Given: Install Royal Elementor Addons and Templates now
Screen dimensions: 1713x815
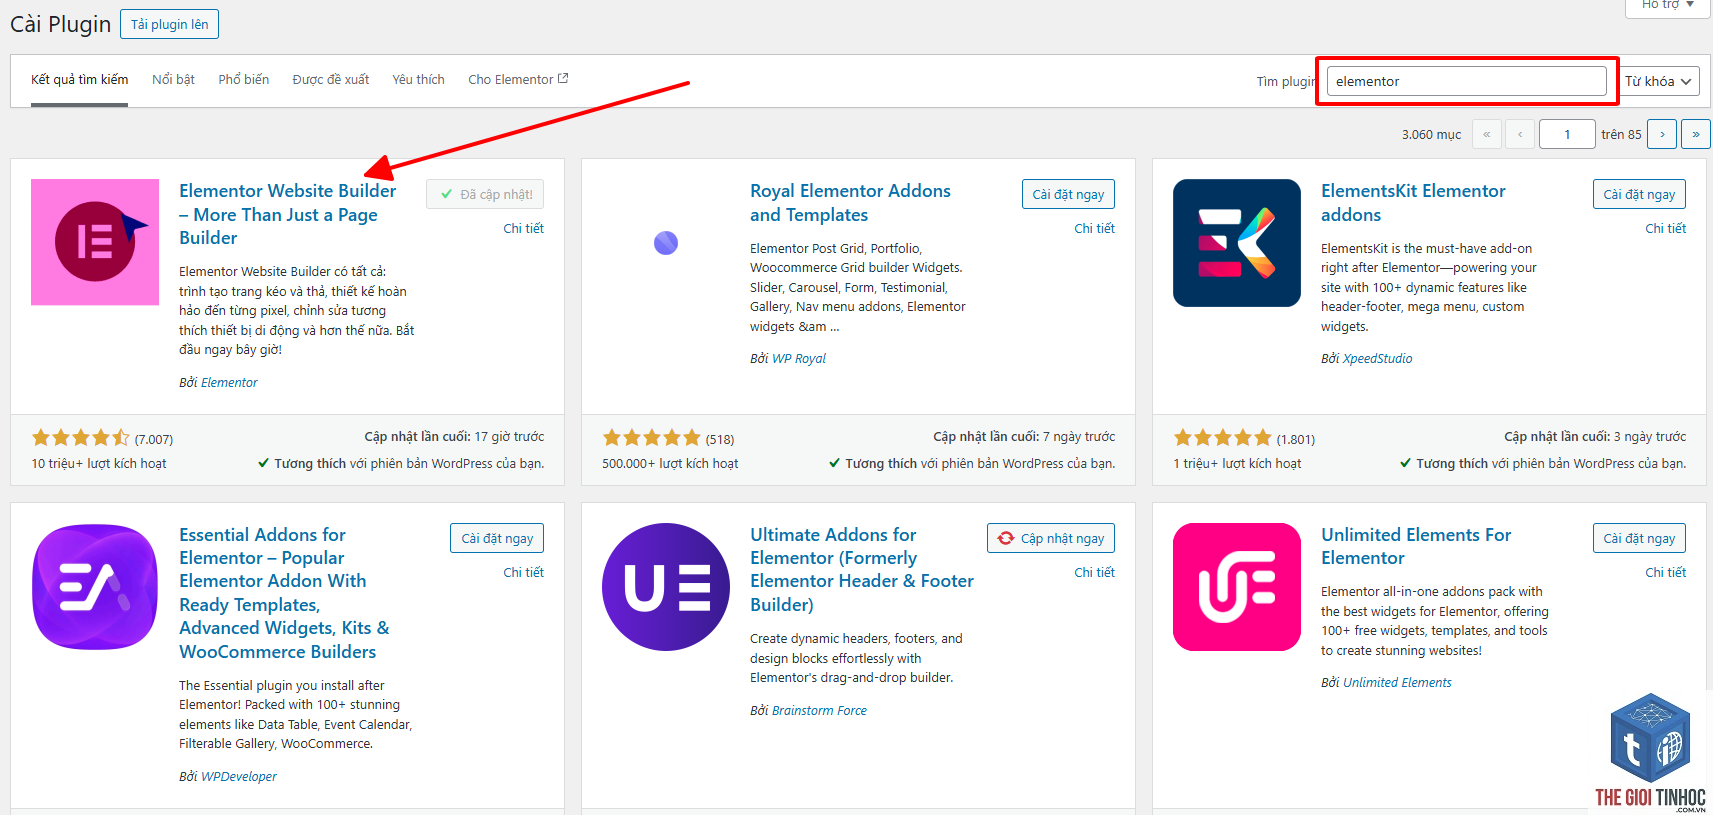Looking at the screenshot, I should point(1068,194).
